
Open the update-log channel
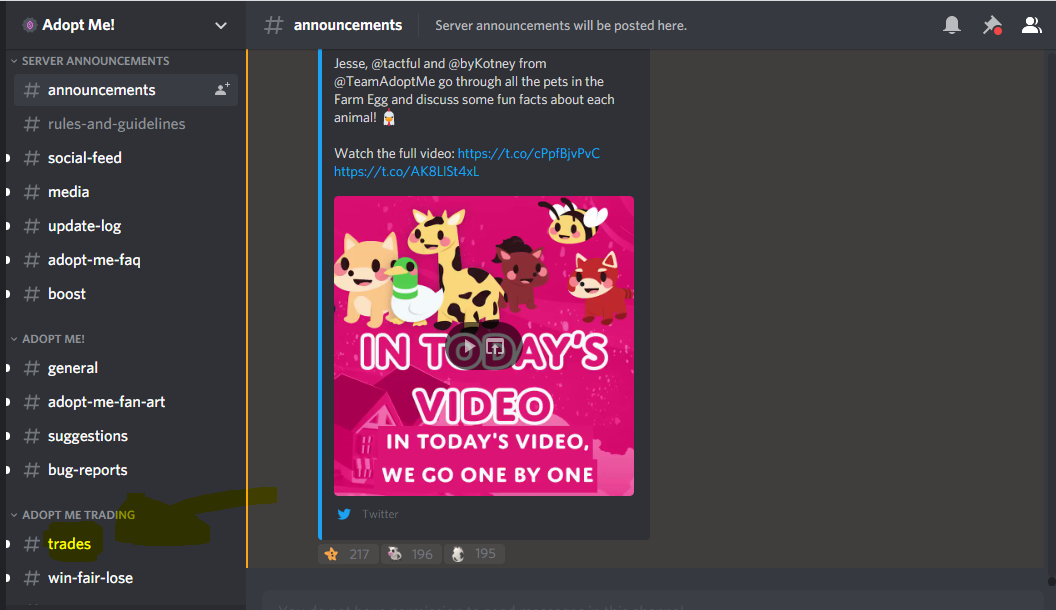[126, 226]
